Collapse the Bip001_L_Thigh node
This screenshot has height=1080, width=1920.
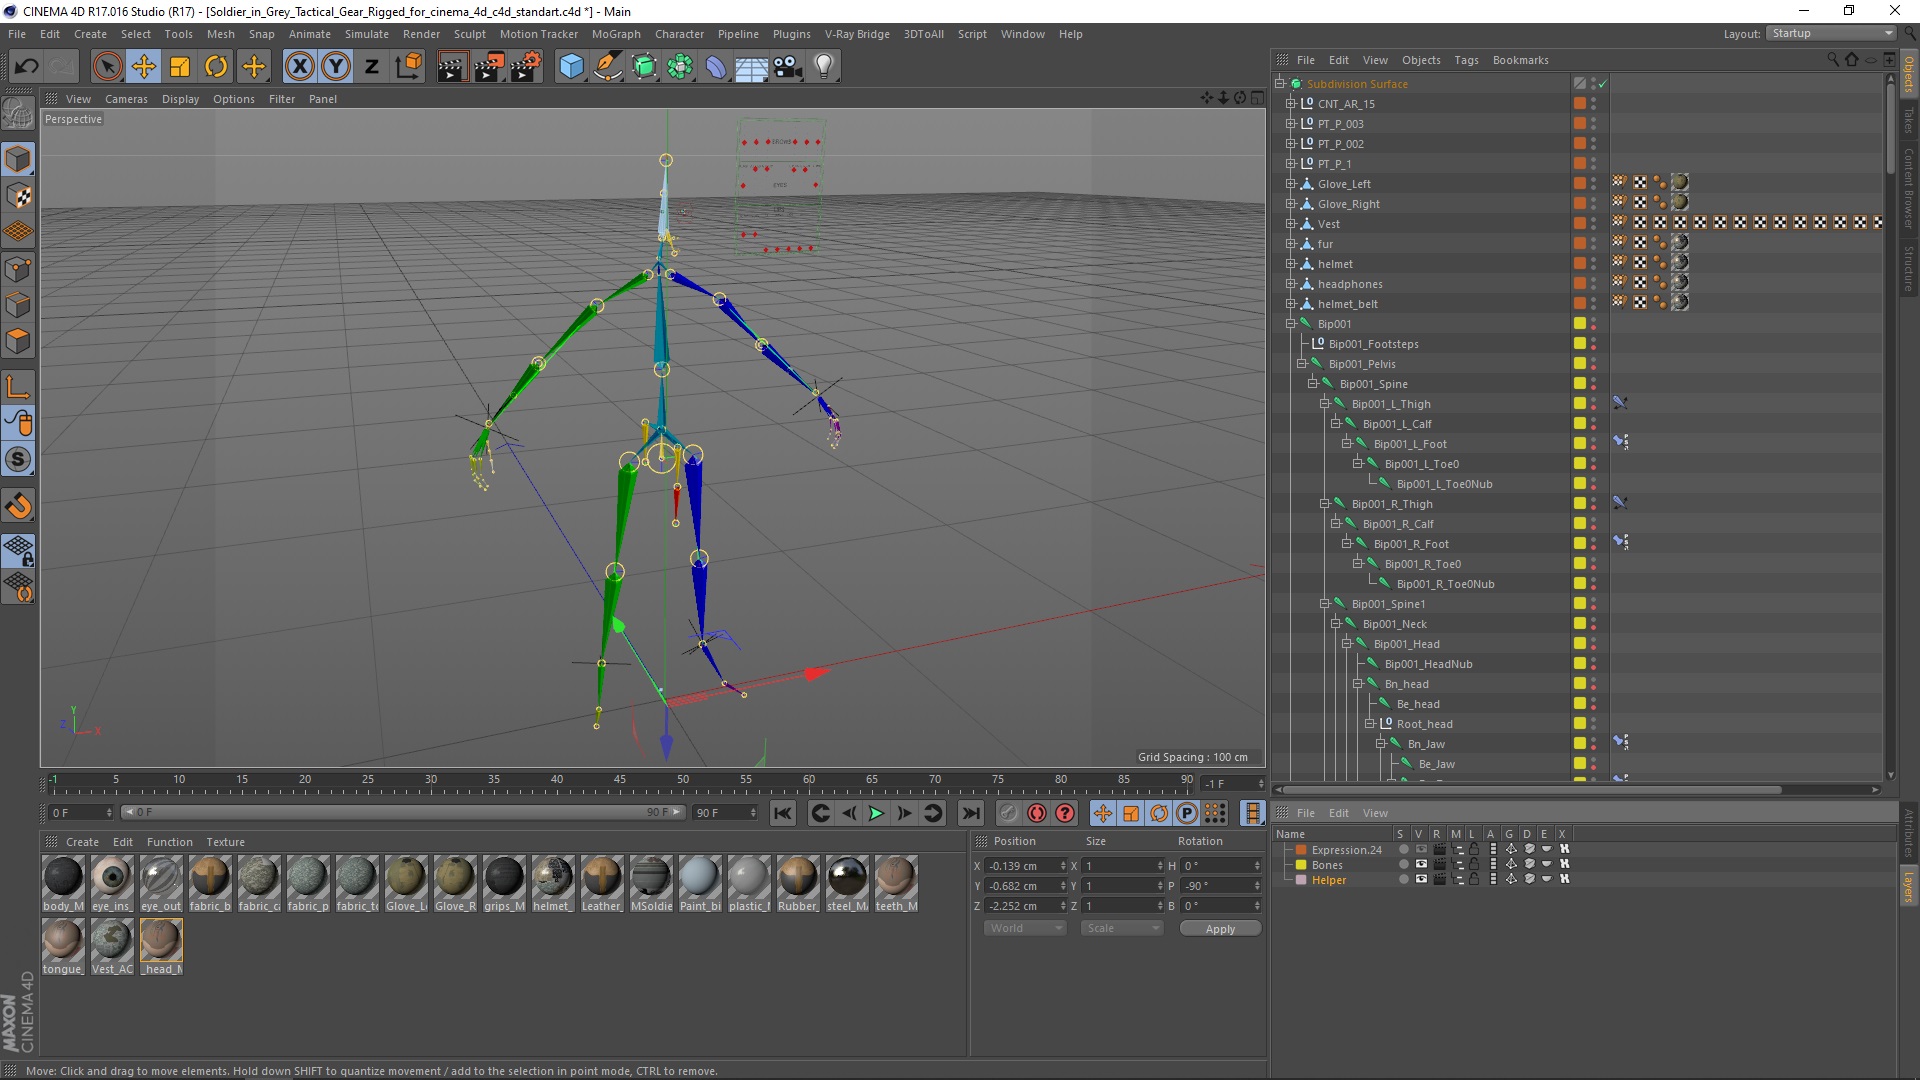1324,404
